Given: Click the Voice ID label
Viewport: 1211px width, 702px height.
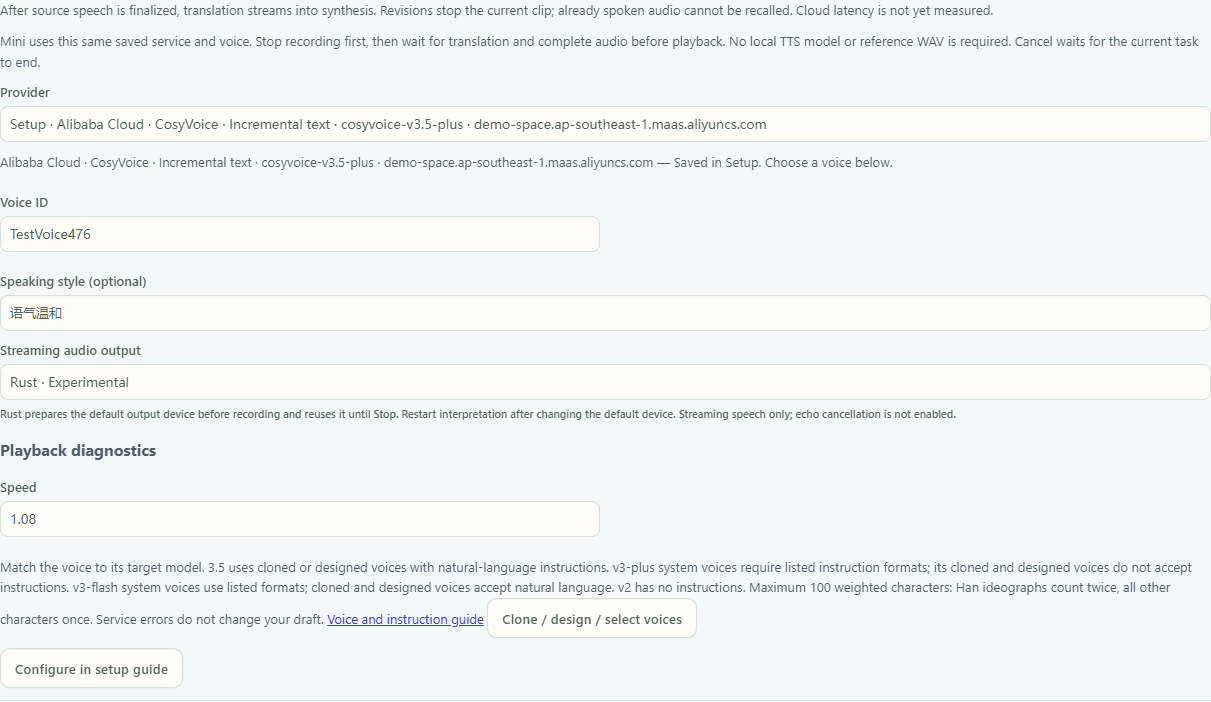Looking at the screenshot, I should point(24,203).
